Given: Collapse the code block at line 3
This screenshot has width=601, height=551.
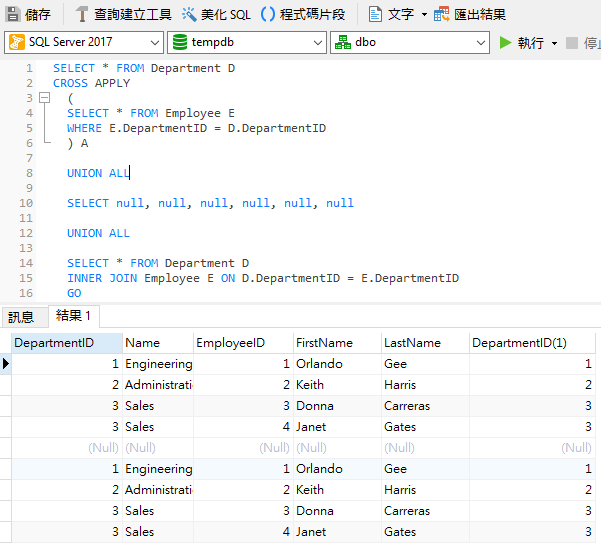Looking at the screenshot, I should pyautogui.click(x=44, y=98).
